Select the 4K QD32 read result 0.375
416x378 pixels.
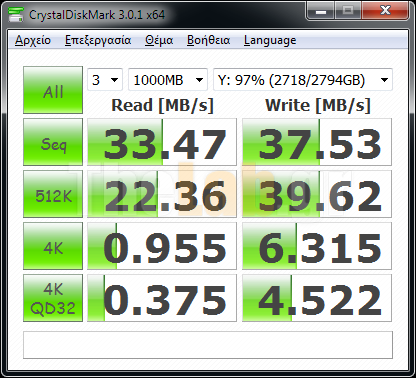(x=162, y=298)
